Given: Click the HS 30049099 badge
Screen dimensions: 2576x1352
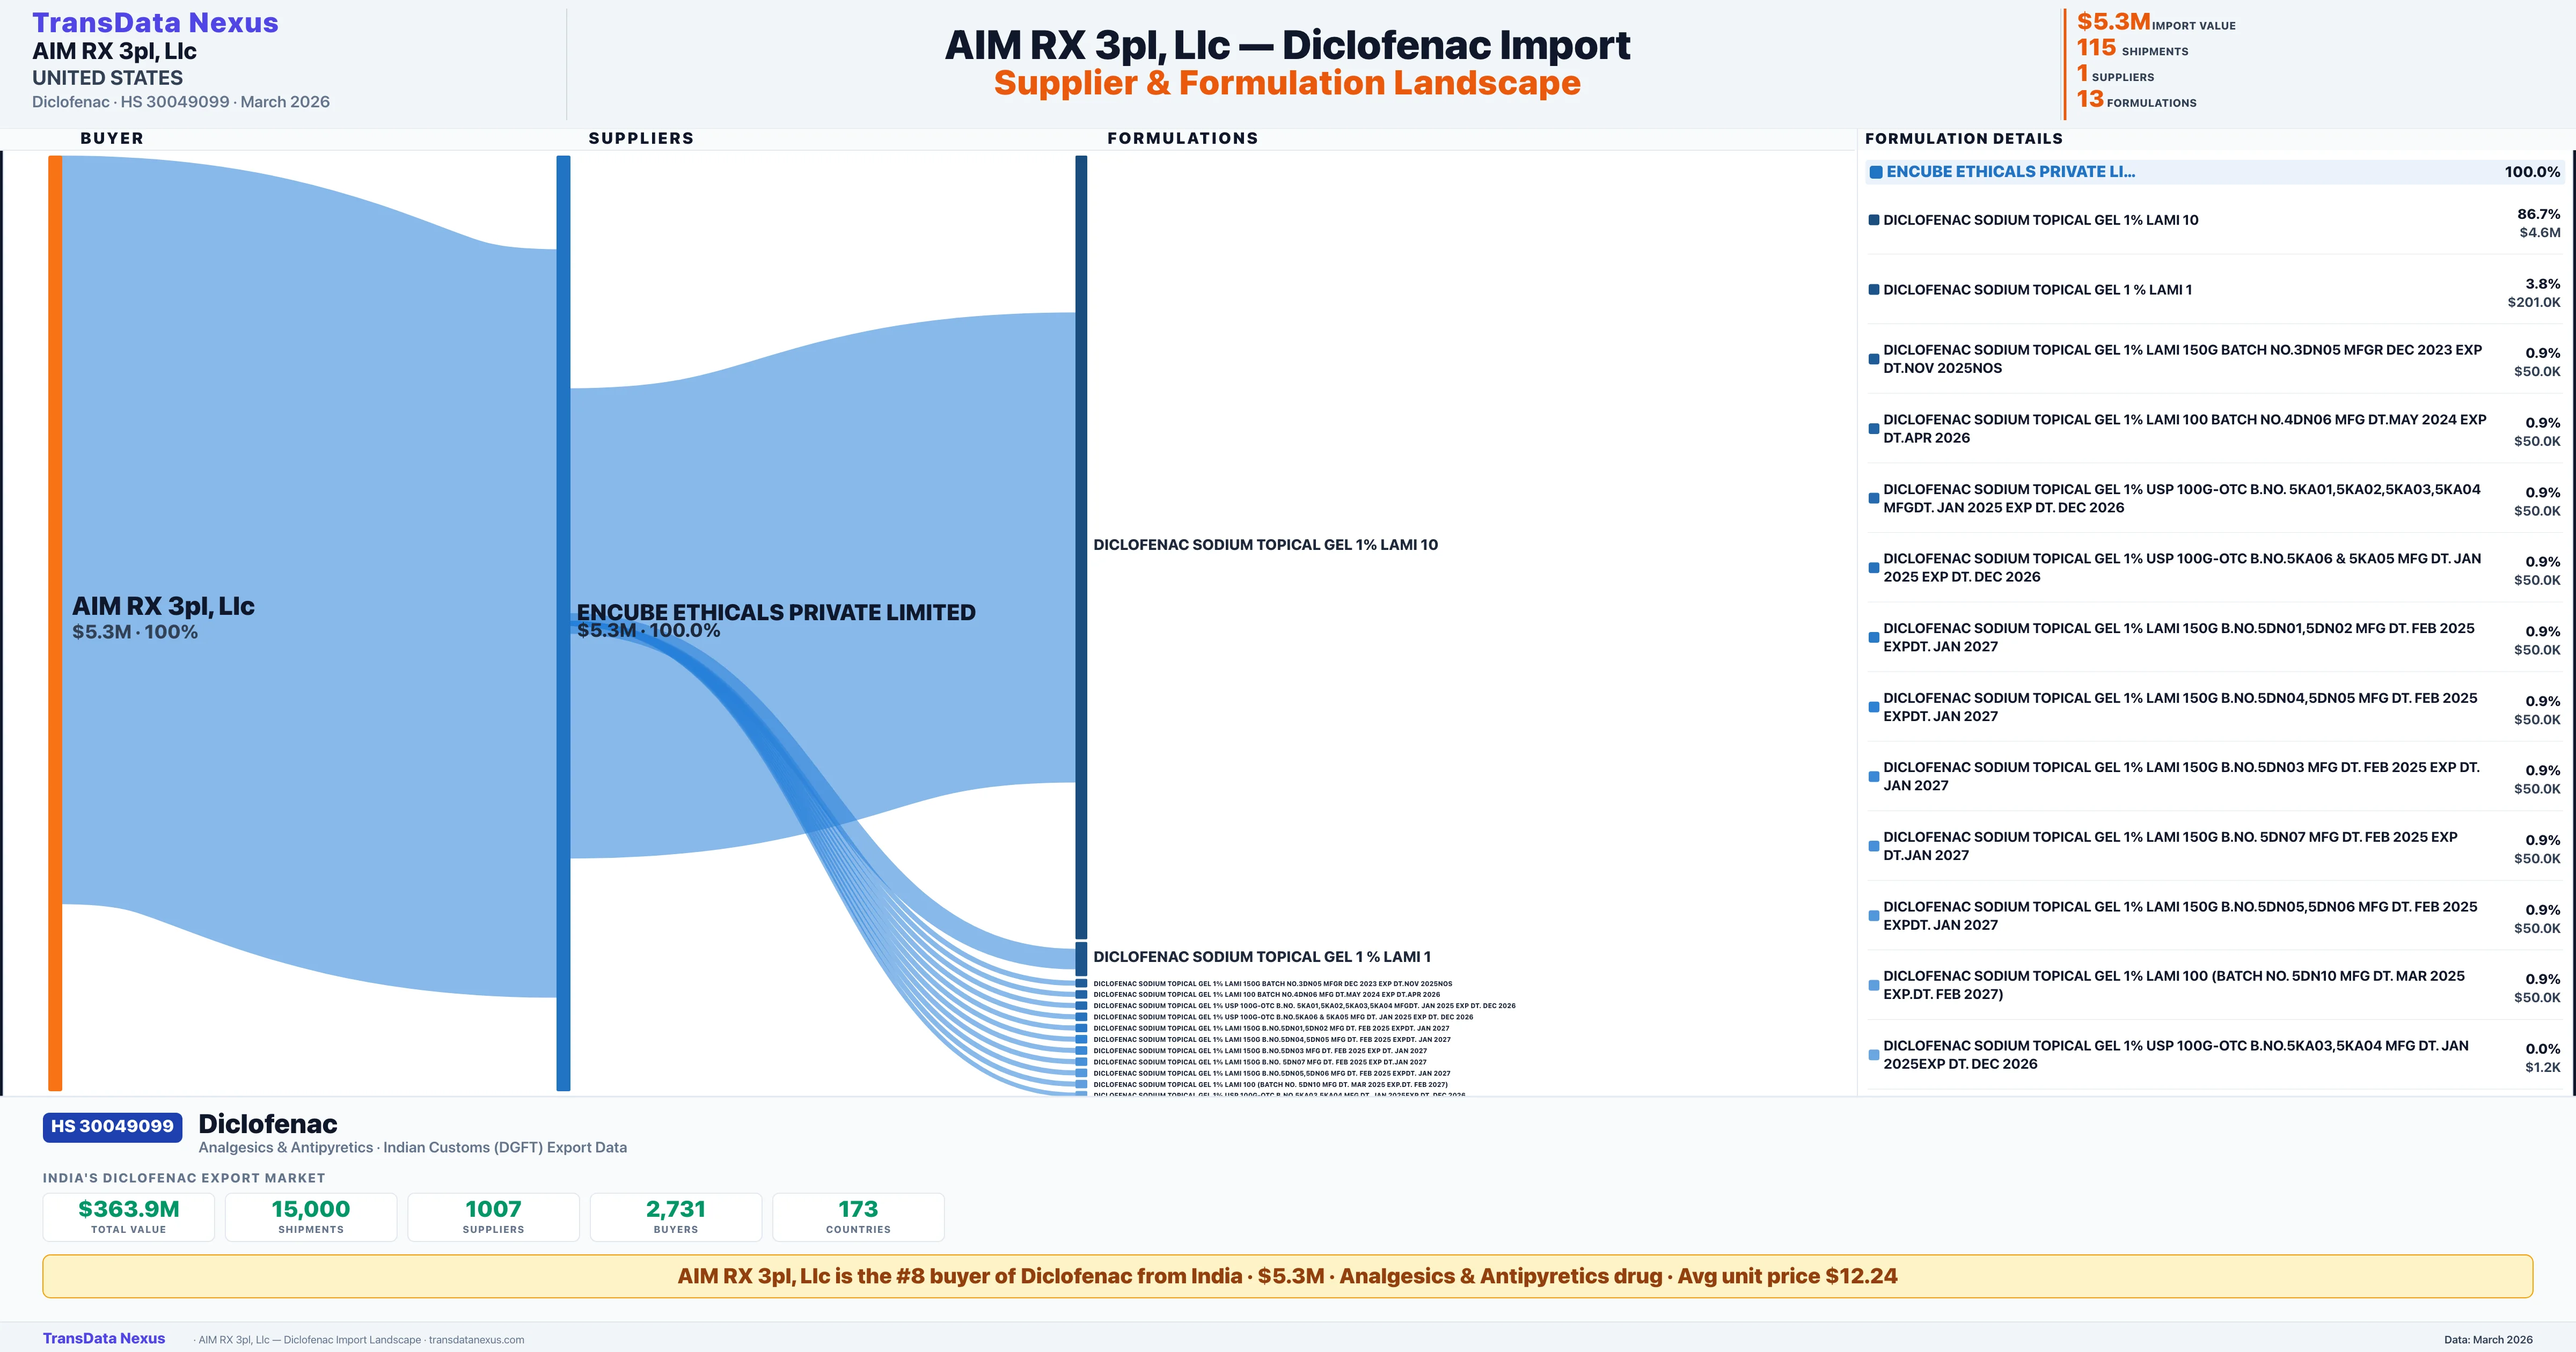Looking at the screenshot, I should 112,1126.
